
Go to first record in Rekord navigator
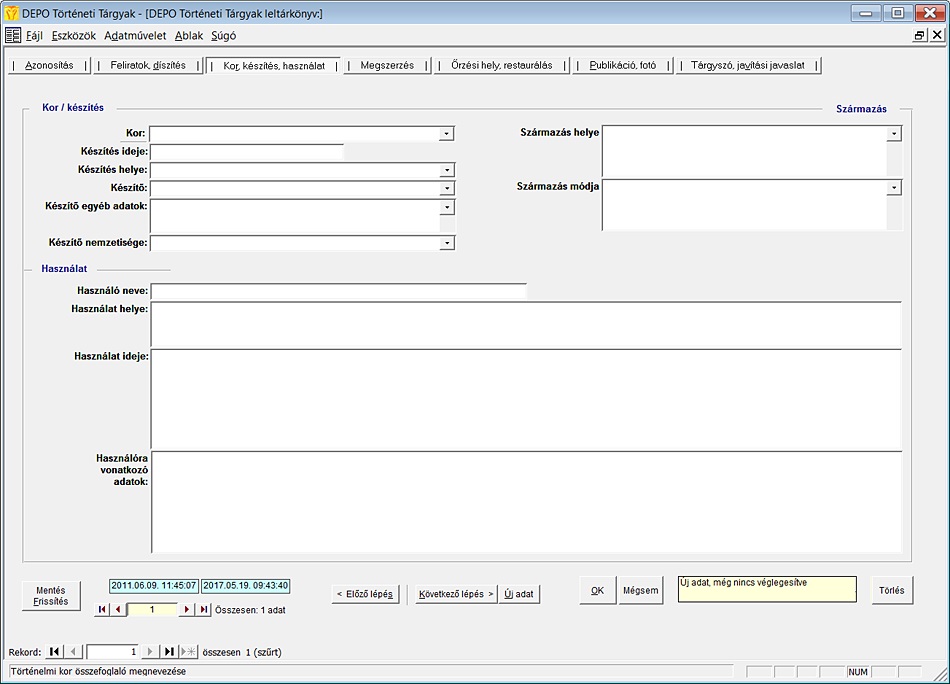click(54, 652)
